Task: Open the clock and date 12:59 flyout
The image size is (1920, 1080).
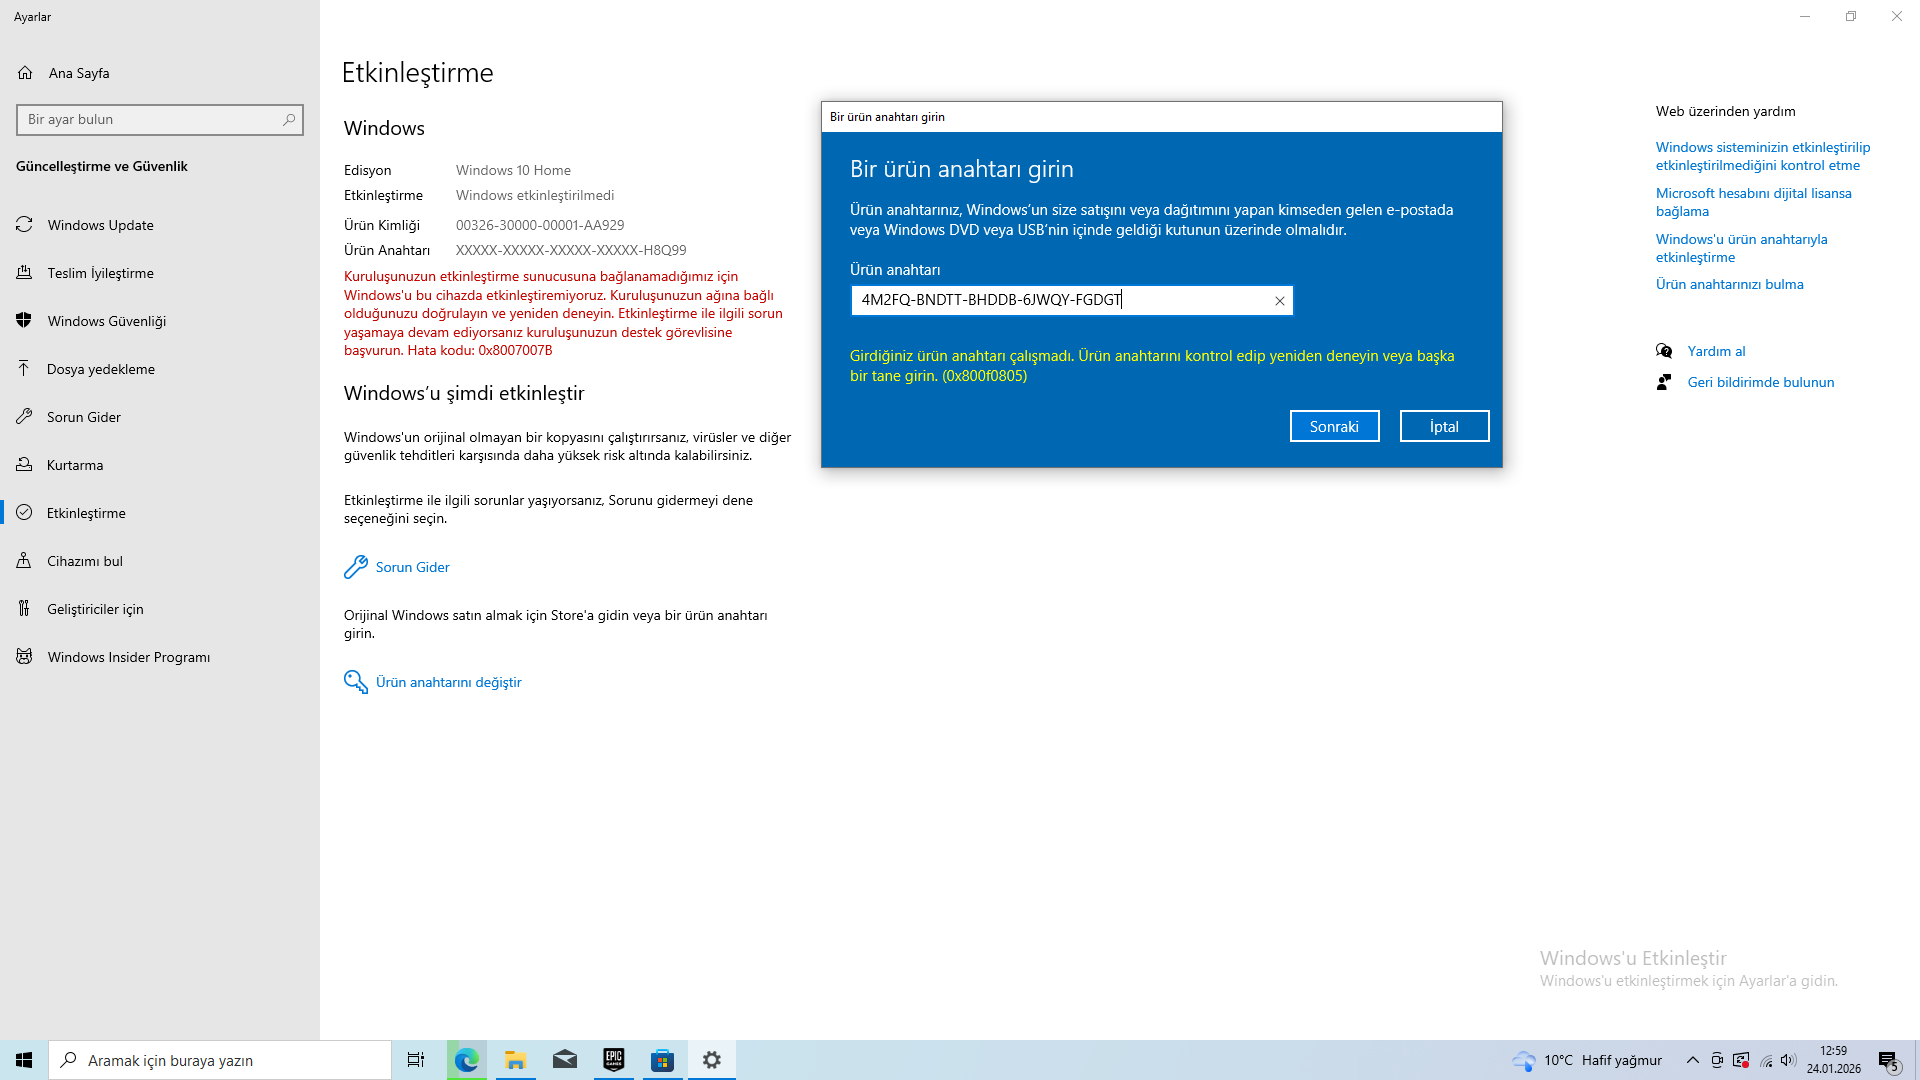Action: tap(1833, 1060)
